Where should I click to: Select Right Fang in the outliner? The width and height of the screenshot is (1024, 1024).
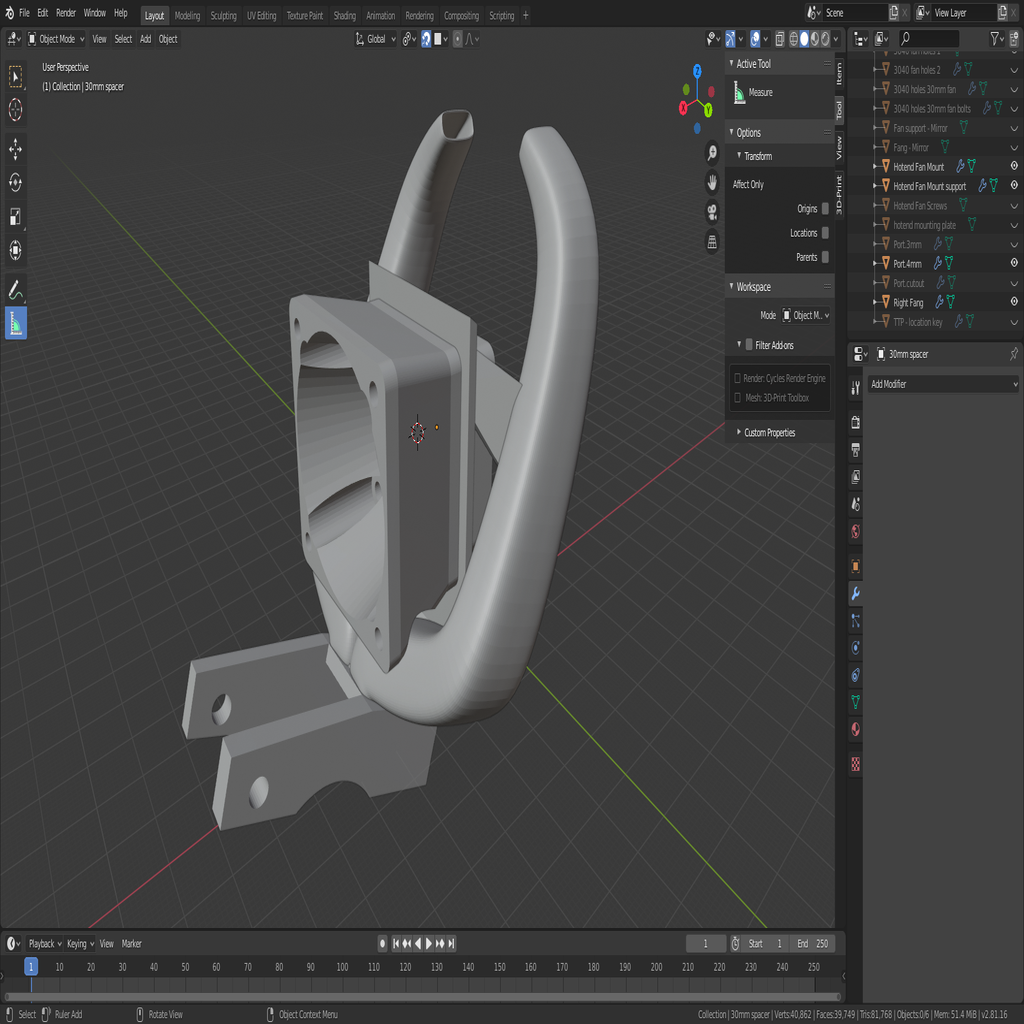point(908,302)
